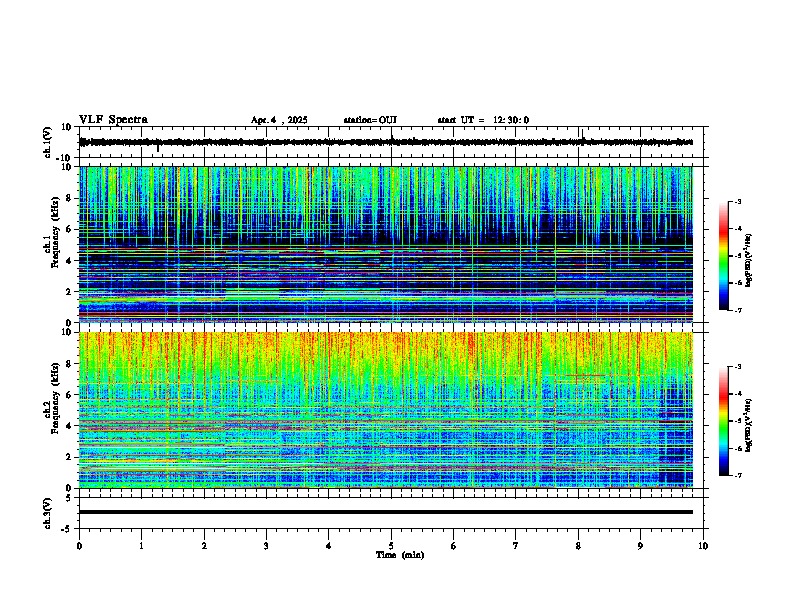792x612 pixels.
Task: Click the "8" kHz tick on ch.1 frequency axis
Action: [x=70, y=198]
